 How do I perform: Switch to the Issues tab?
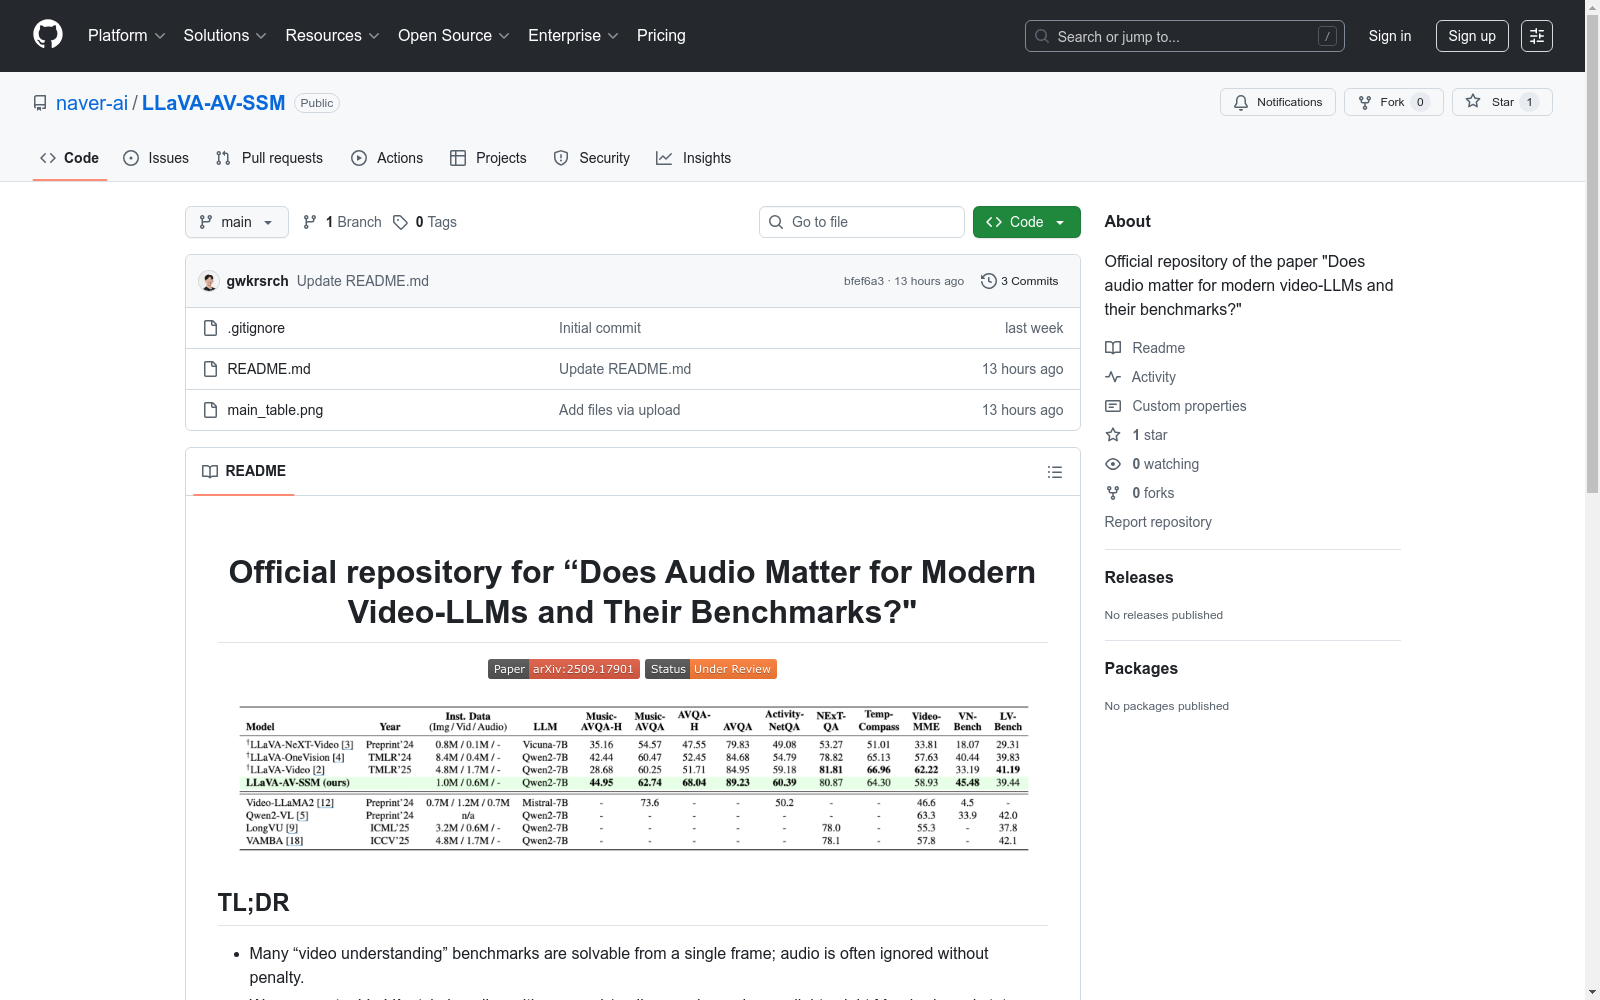coord(156,158)
